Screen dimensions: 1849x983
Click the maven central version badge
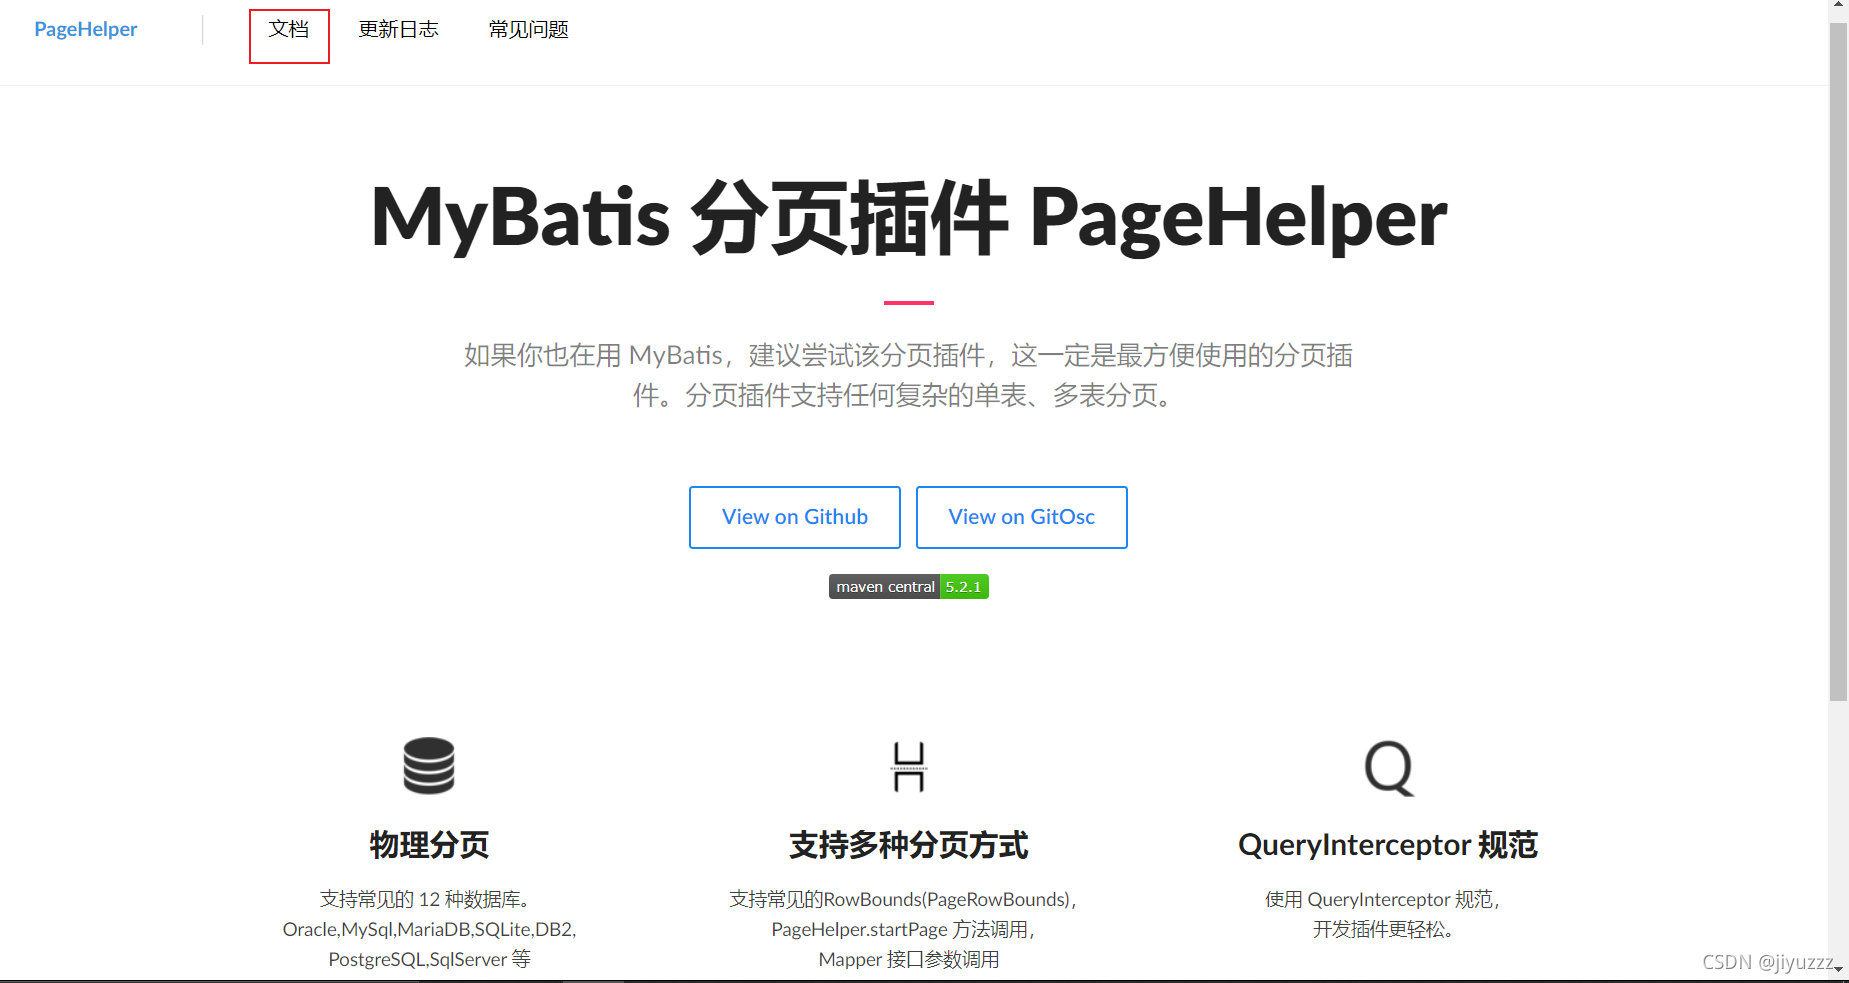908,586
